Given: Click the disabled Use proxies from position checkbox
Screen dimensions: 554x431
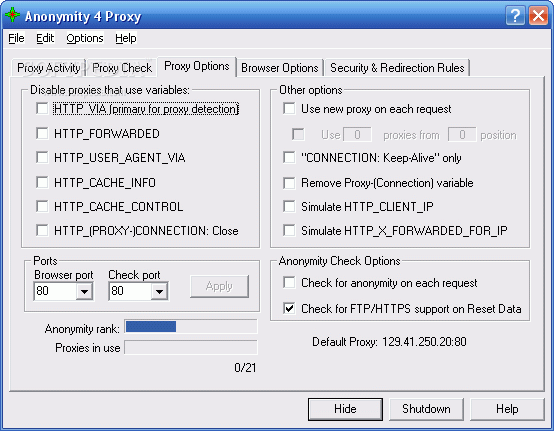Looking at the screenshot, I should [x=298, y=134].
